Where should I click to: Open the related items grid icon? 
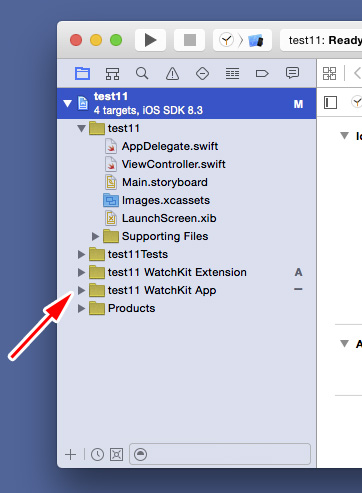point(329,73)
